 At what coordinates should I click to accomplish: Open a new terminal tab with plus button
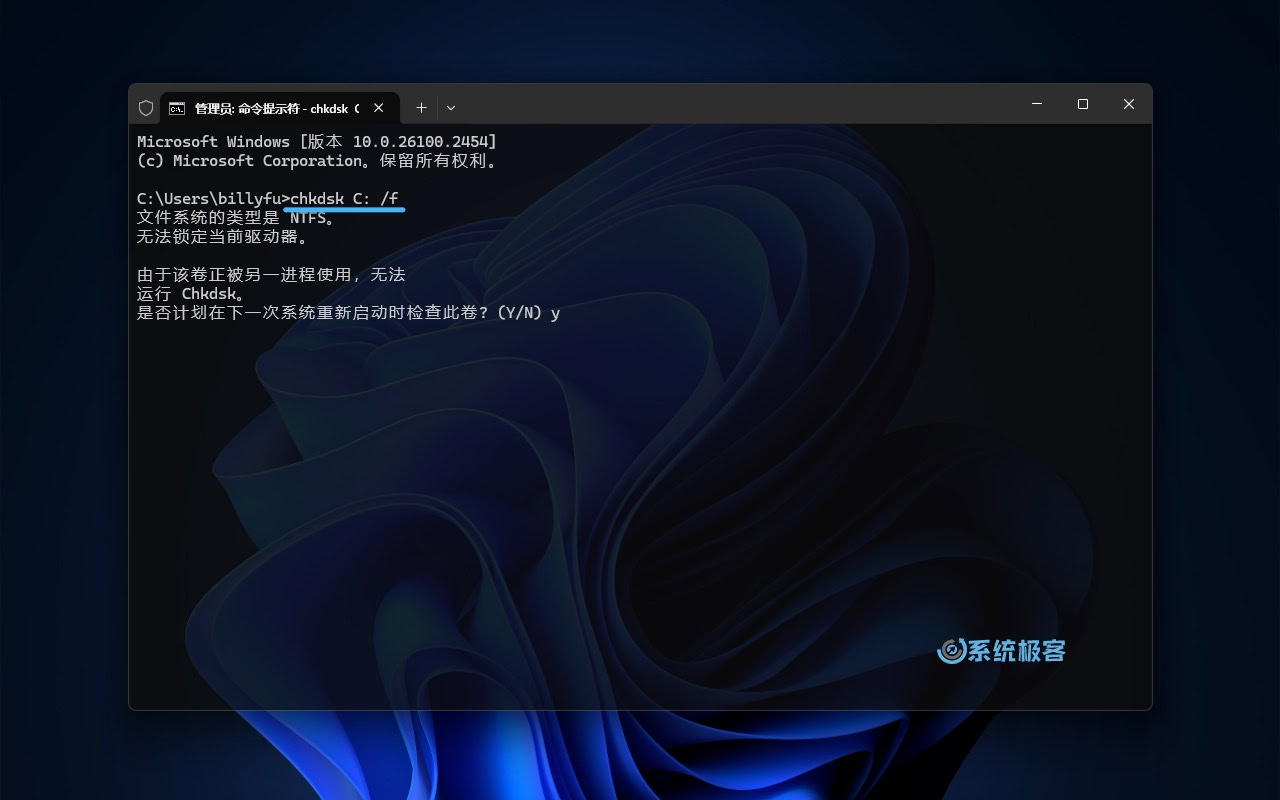(x=421, y=108)
